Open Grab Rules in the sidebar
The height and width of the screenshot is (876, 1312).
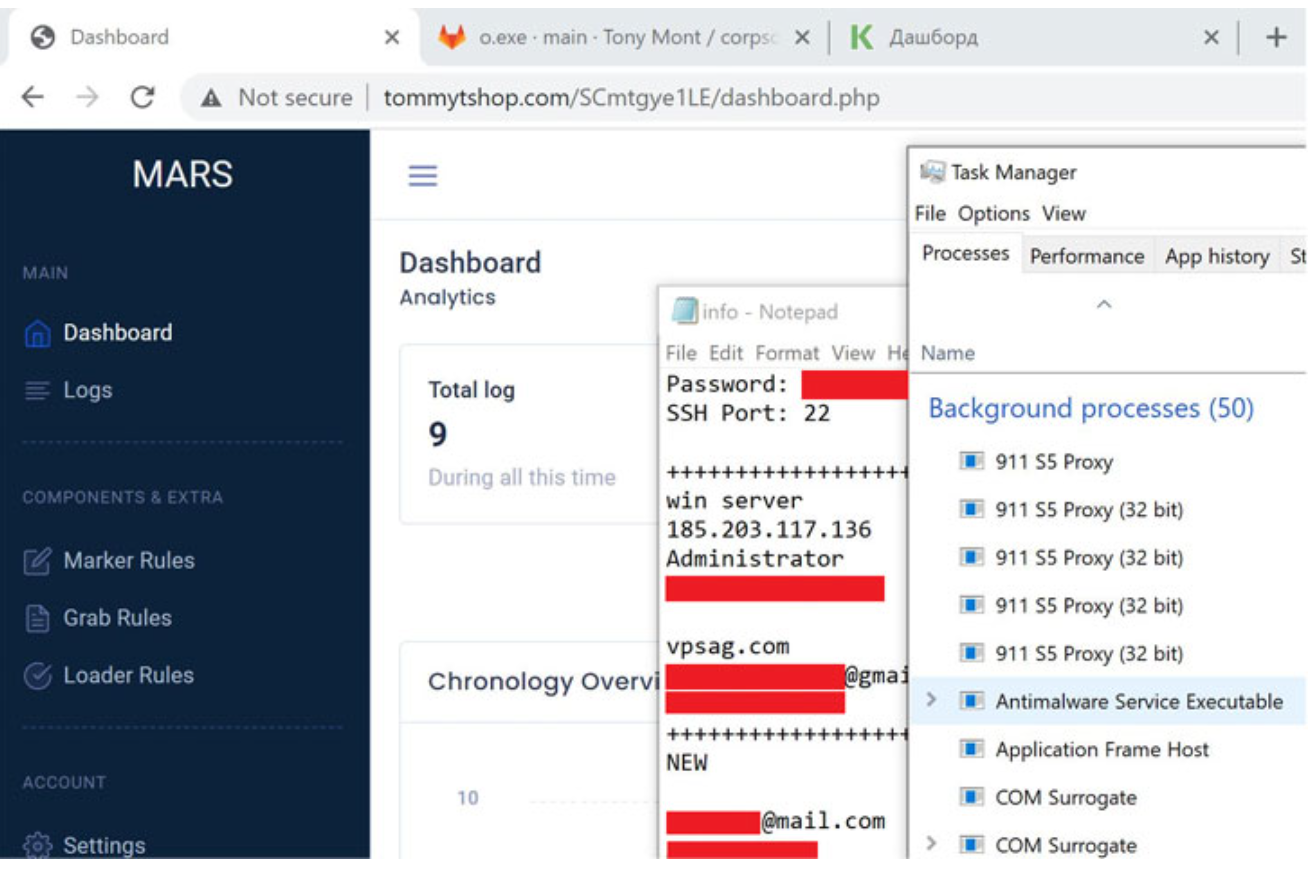click(x=118, y=618)
